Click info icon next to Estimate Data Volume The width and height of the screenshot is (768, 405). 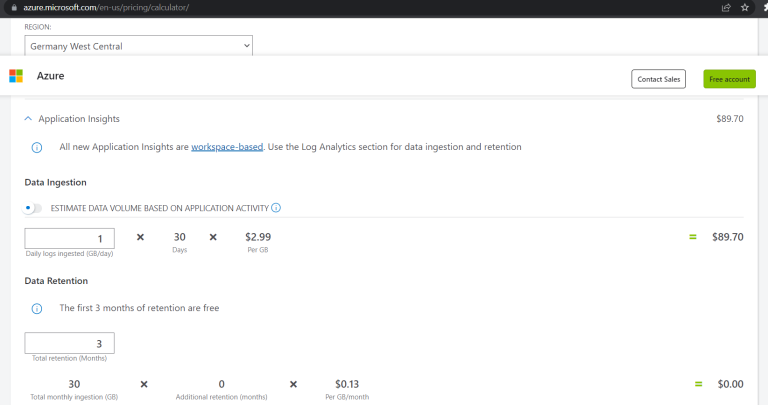[276, 208]
